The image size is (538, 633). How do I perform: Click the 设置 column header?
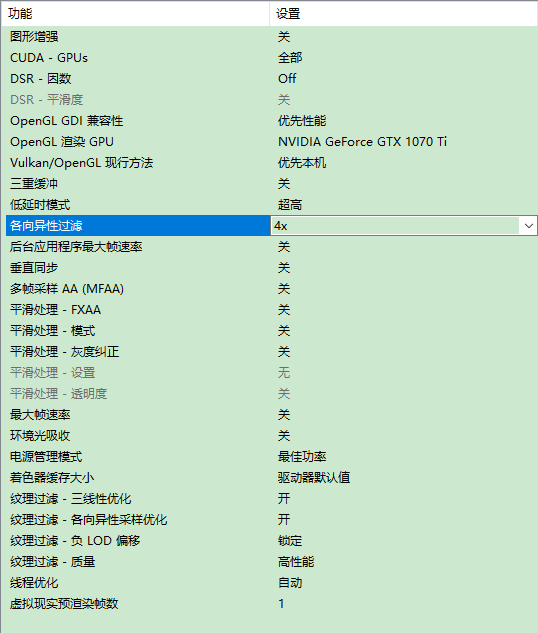(x=404, y=14)
